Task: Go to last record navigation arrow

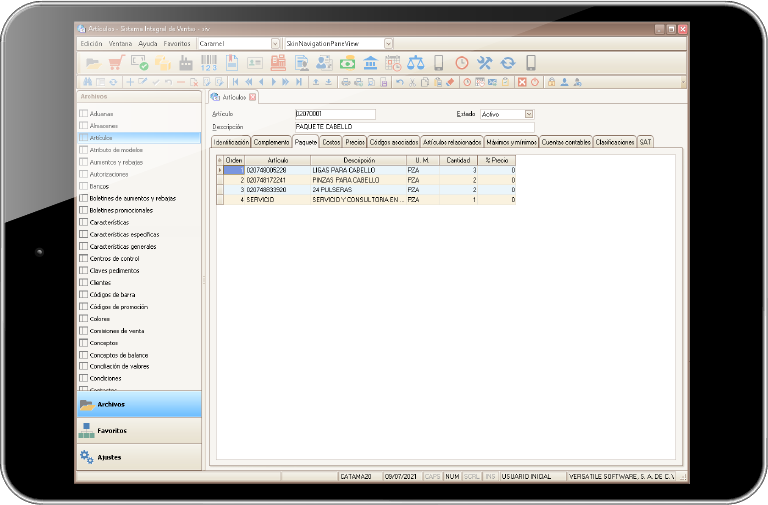Action: pos(299,82)
